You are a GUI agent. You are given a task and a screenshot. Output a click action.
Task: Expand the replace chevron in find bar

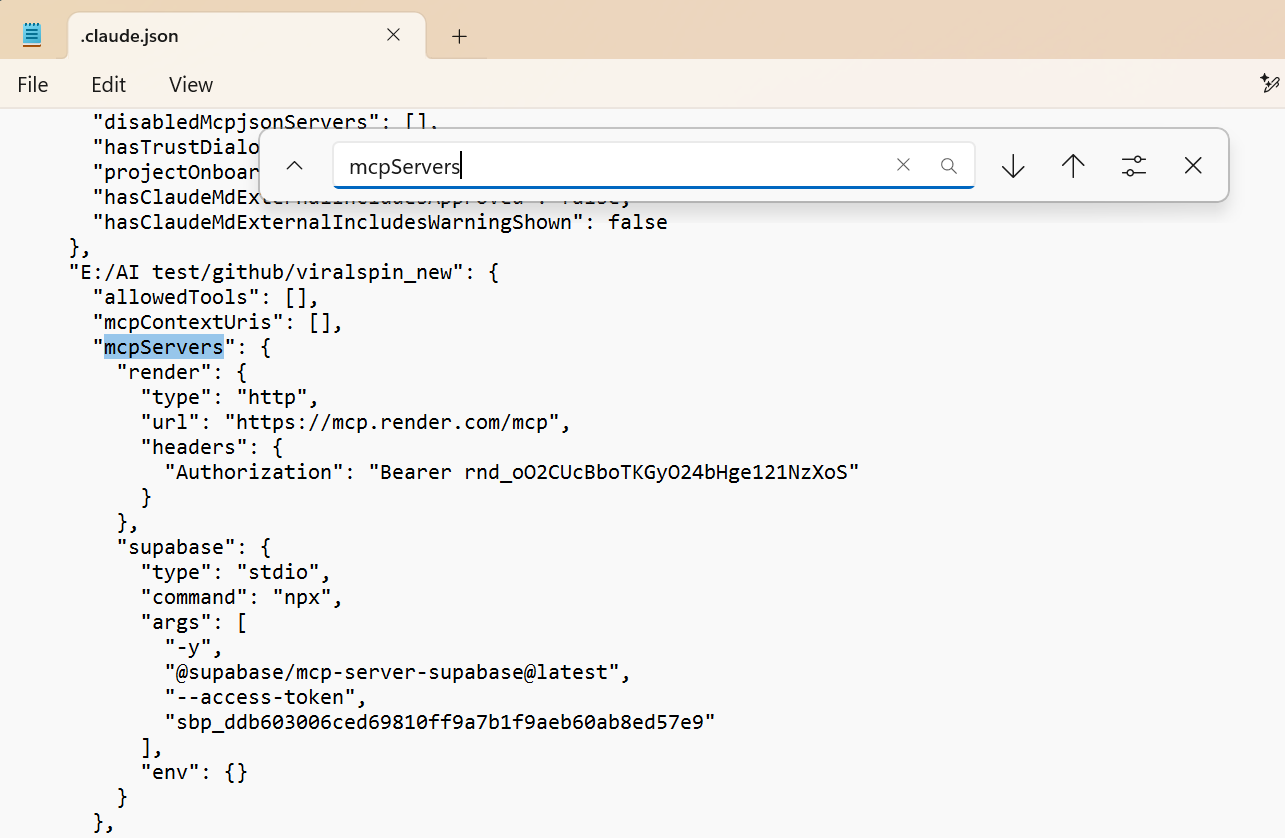pos(294,166)
